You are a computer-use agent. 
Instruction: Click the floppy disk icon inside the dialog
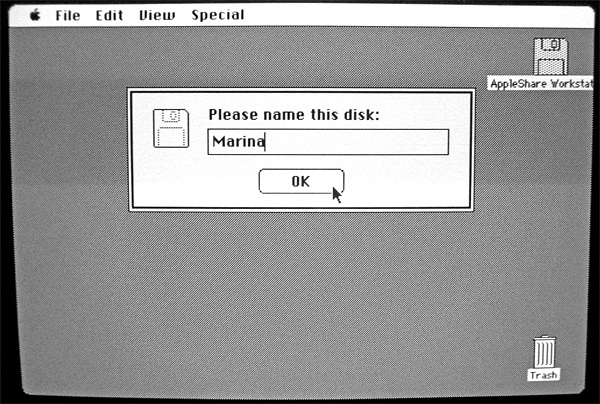point(171,128)
